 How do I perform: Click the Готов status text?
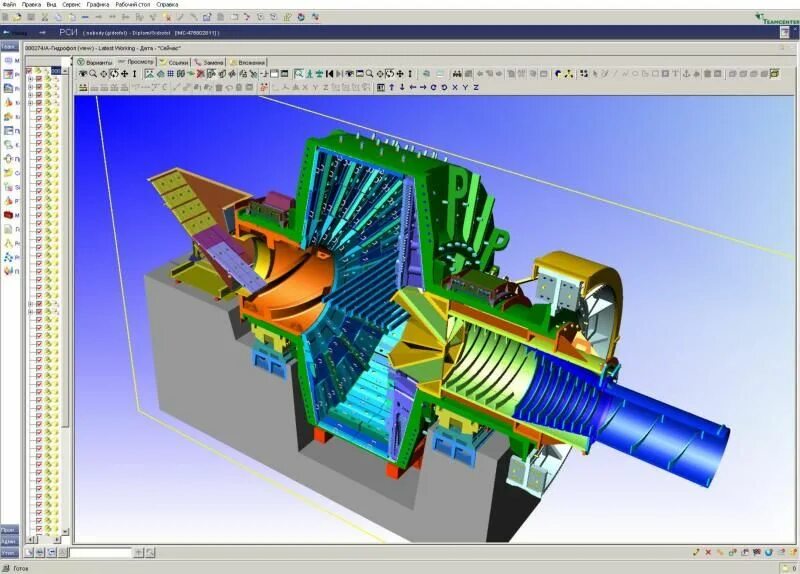coord(20,568)
